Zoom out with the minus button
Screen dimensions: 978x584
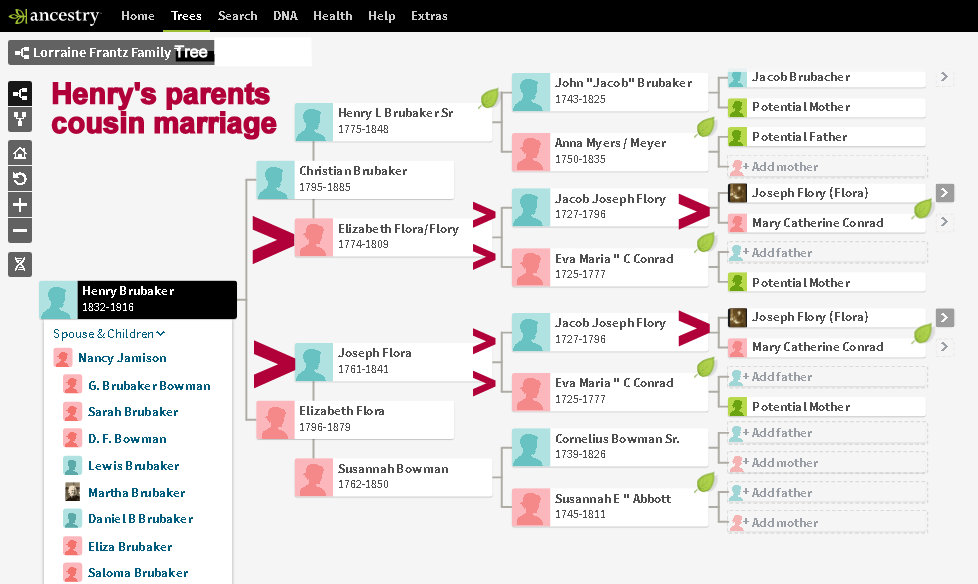pos(20,231)
